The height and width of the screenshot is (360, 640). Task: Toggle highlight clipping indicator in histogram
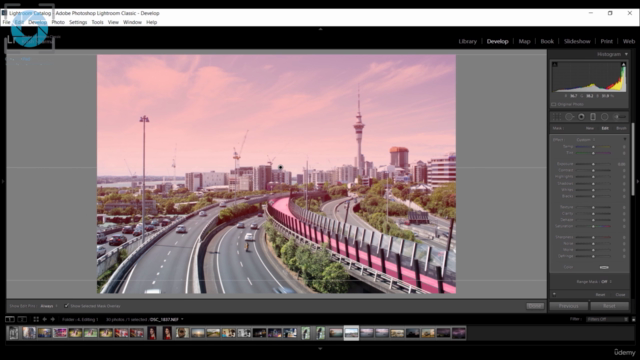point(623,64)
